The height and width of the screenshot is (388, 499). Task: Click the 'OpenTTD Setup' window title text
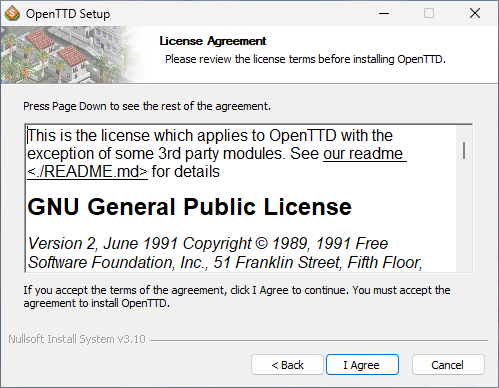(68, 14)
